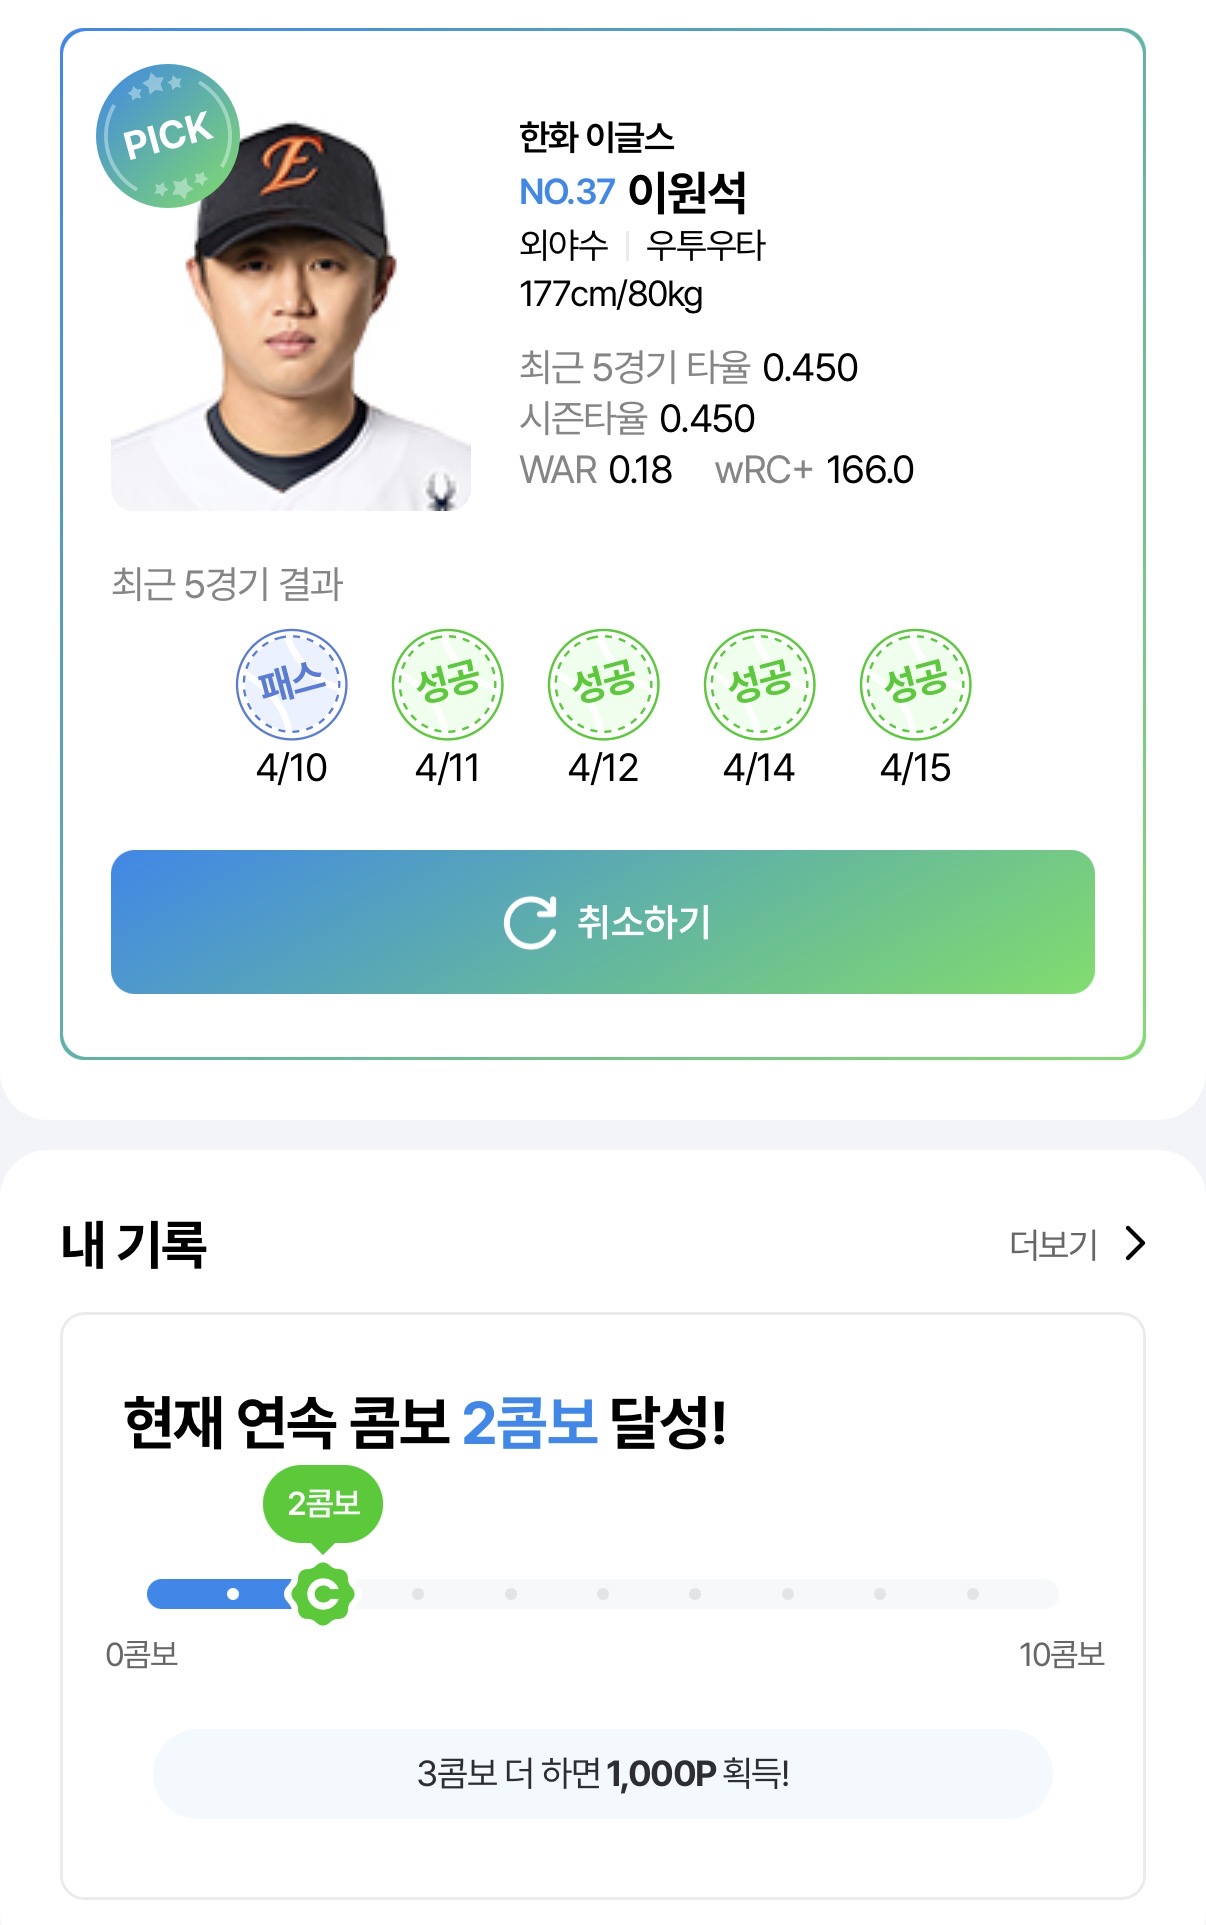
Task: Click the 성공 stamp for 4/12
Action: pyautogui.click(x=603, y=684)
